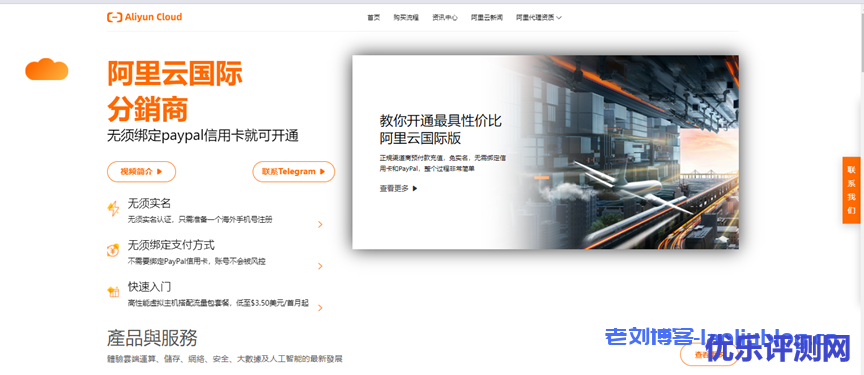864x375 pixels.
Task: Open 阿里云新闻 navigation link
Action: 487,18
